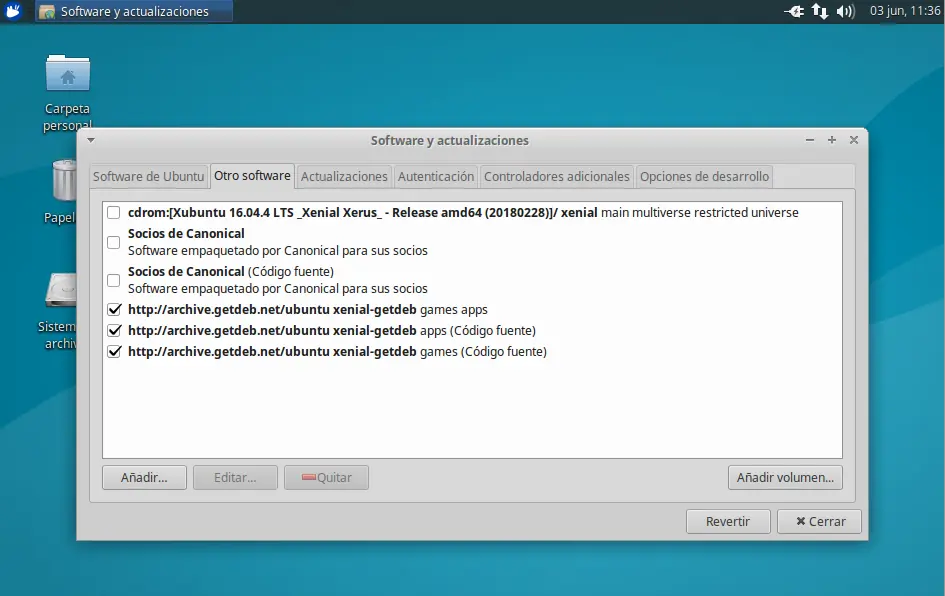The image size is (945, 596).
Task: Go to Opciones de desarrollo tab
Action: (x=704, y=177)
